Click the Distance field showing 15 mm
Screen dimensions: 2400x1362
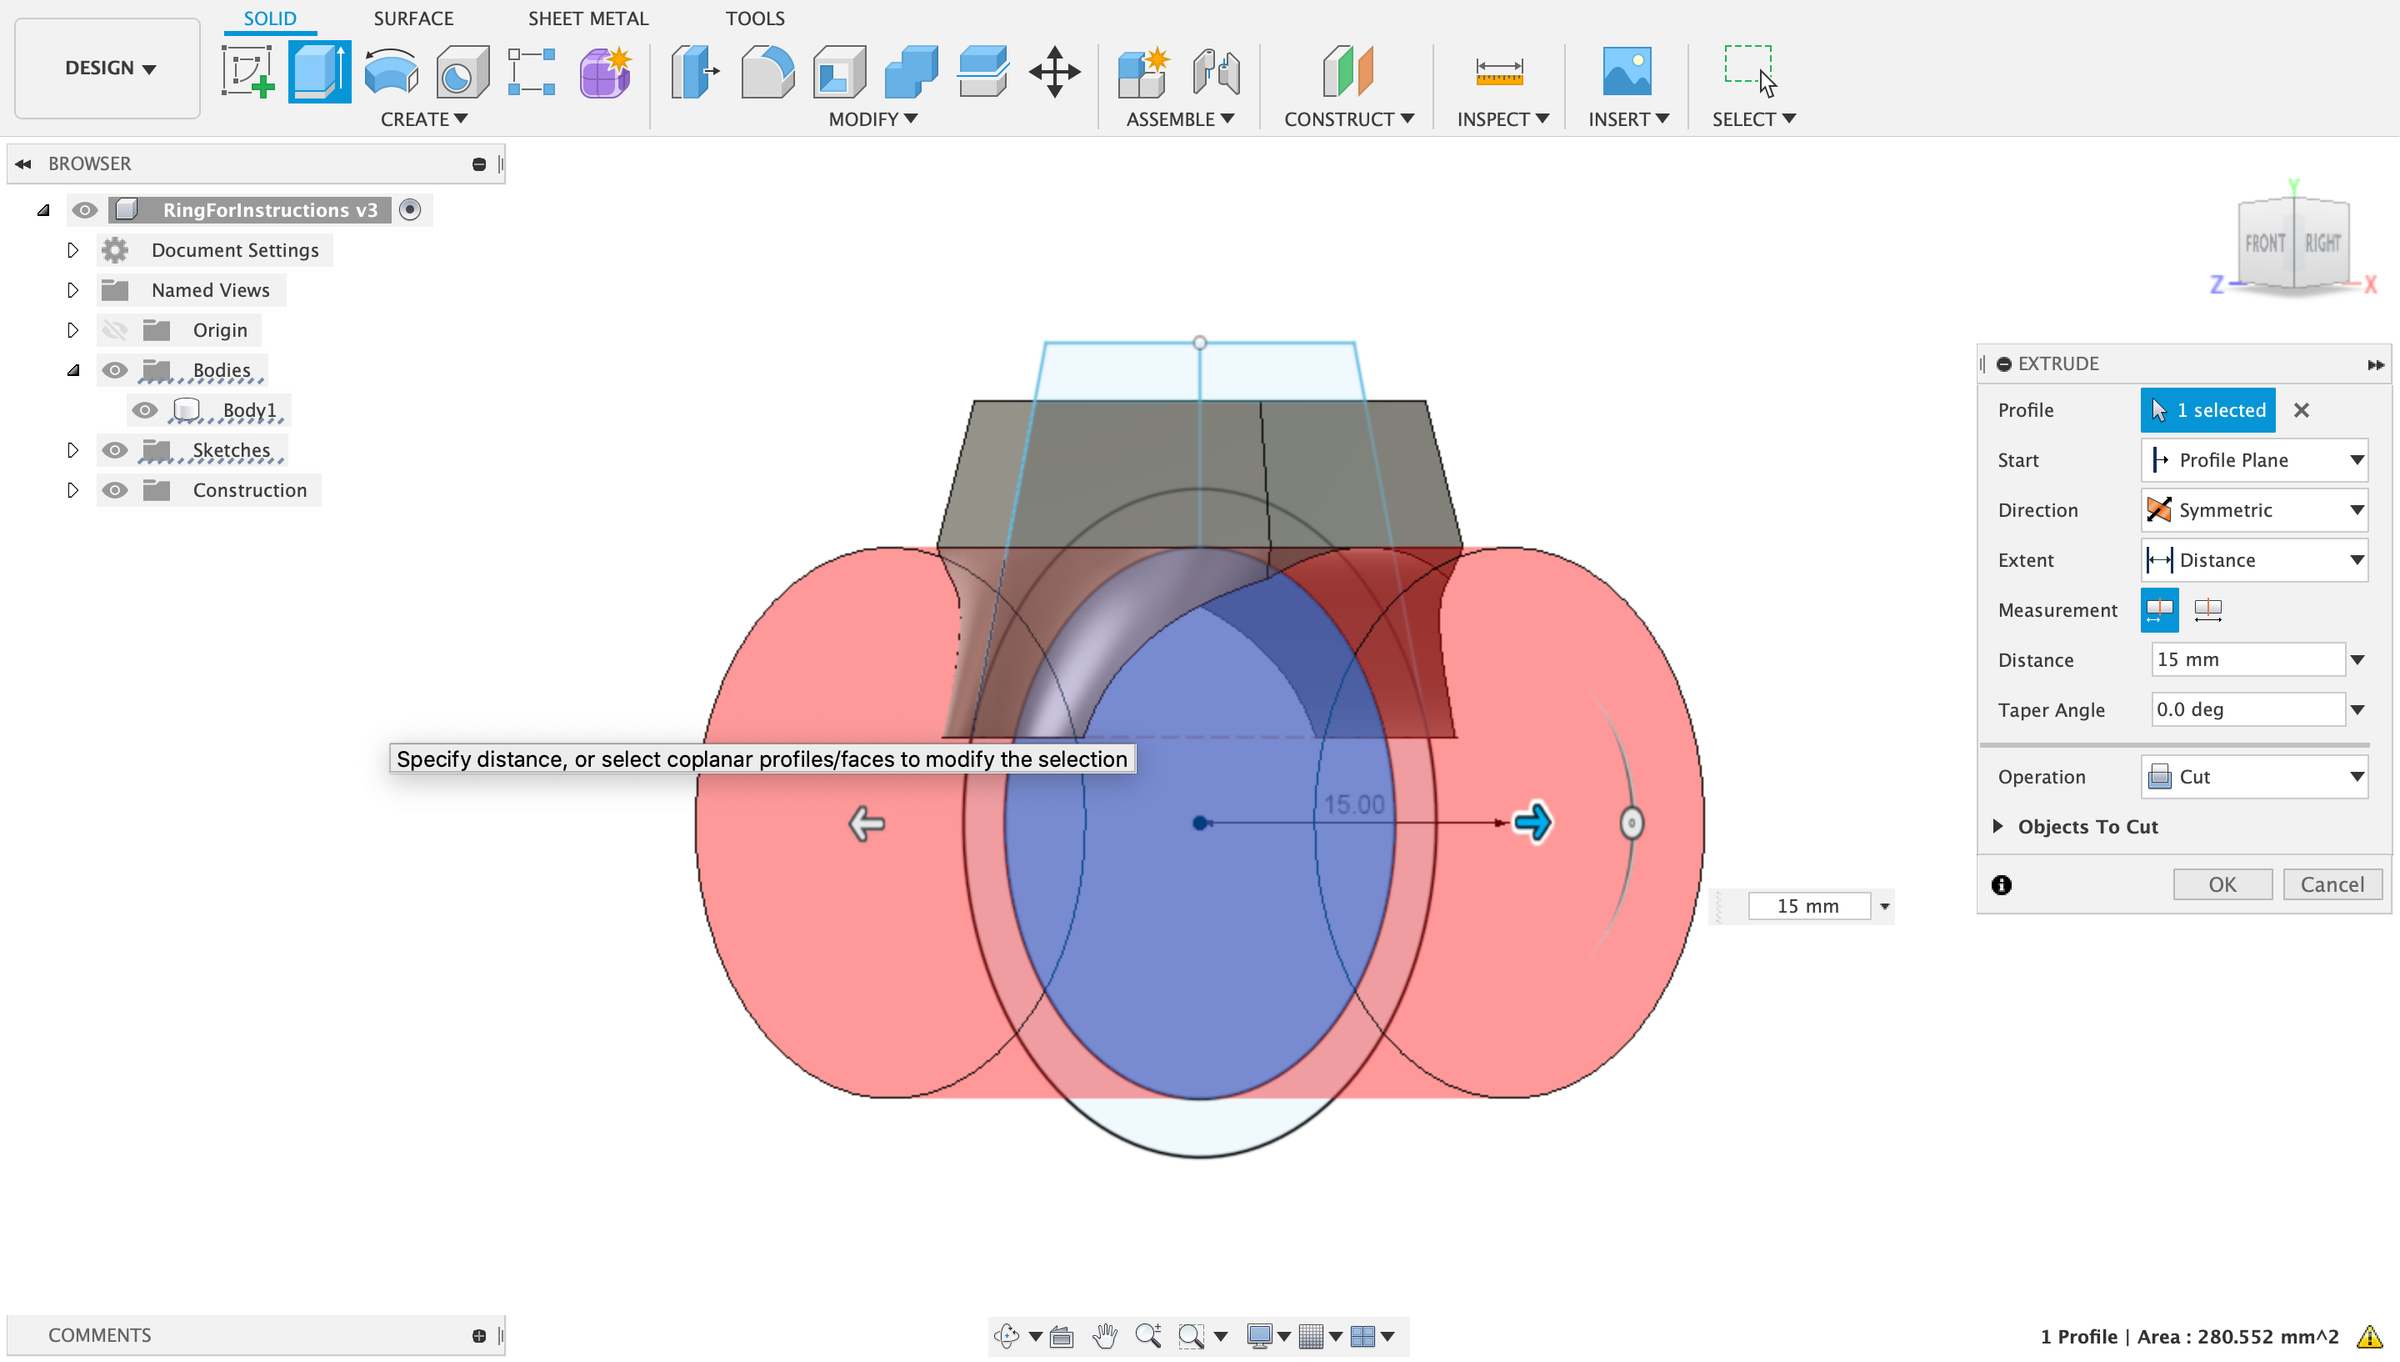pos(2246,659)
